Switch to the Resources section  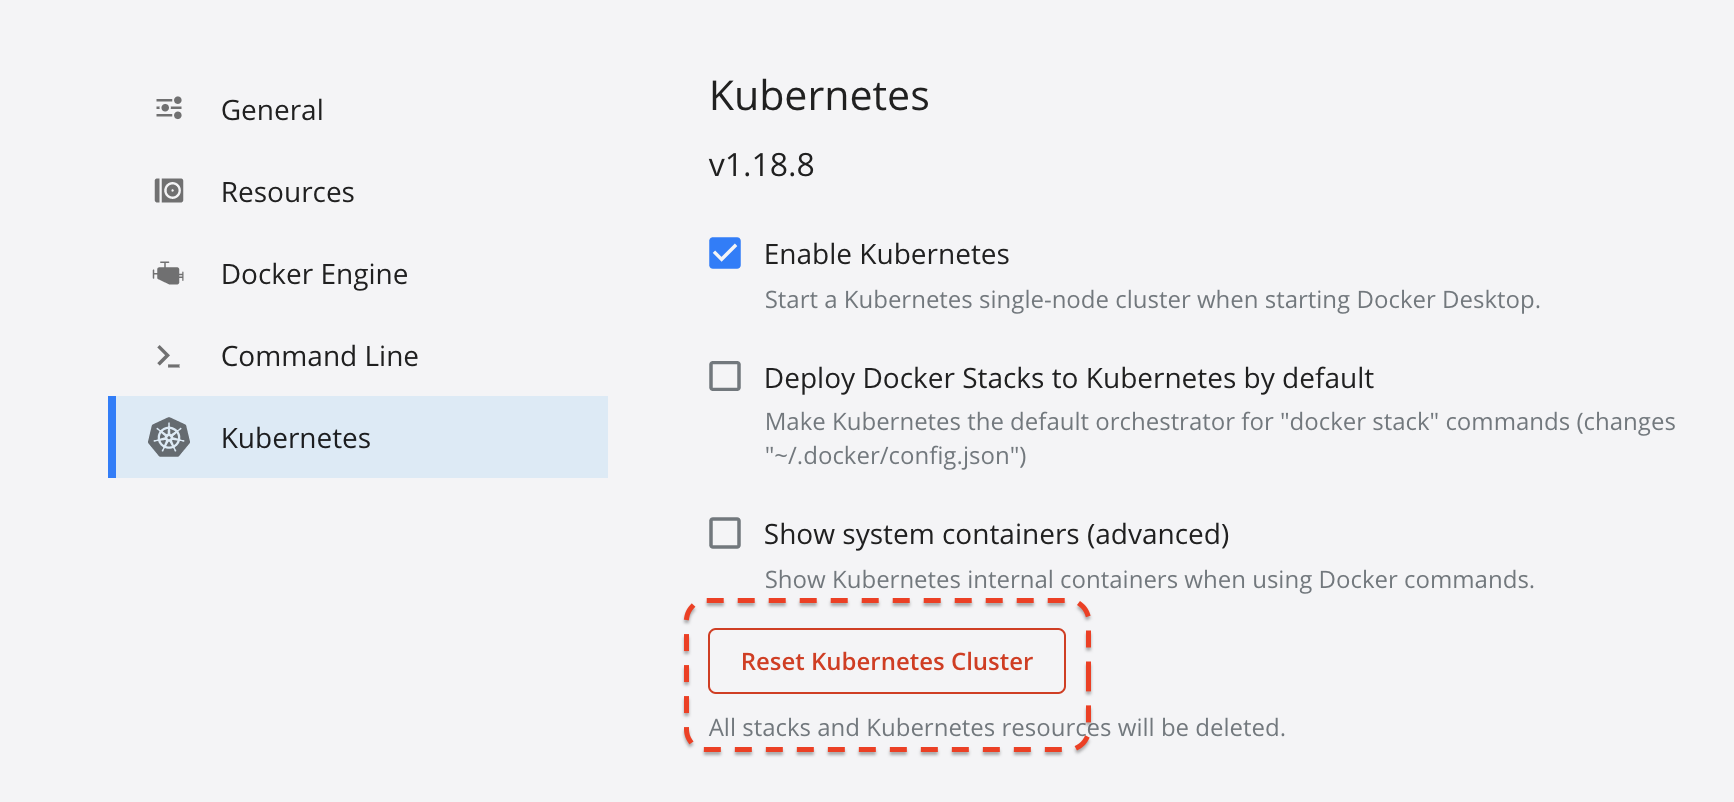[x=288, y=191]
